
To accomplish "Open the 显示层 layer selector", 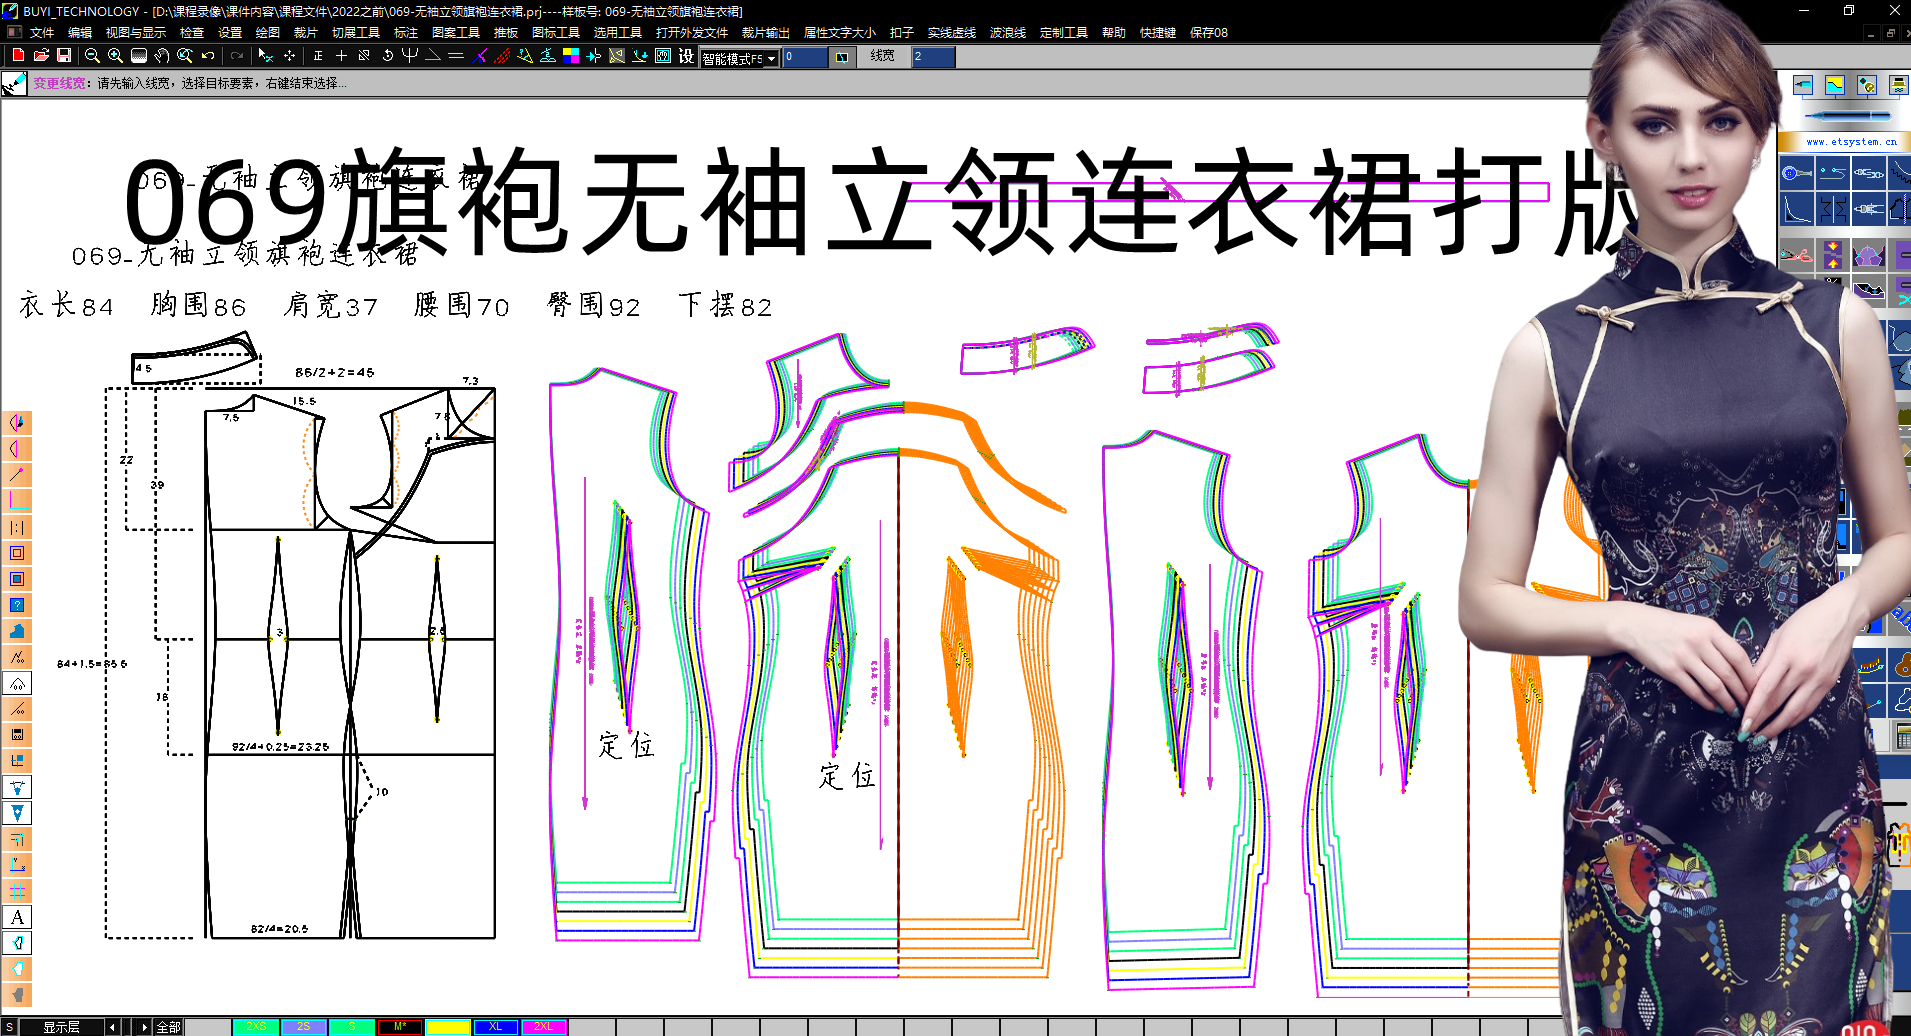I will [x=62, y=1026].
